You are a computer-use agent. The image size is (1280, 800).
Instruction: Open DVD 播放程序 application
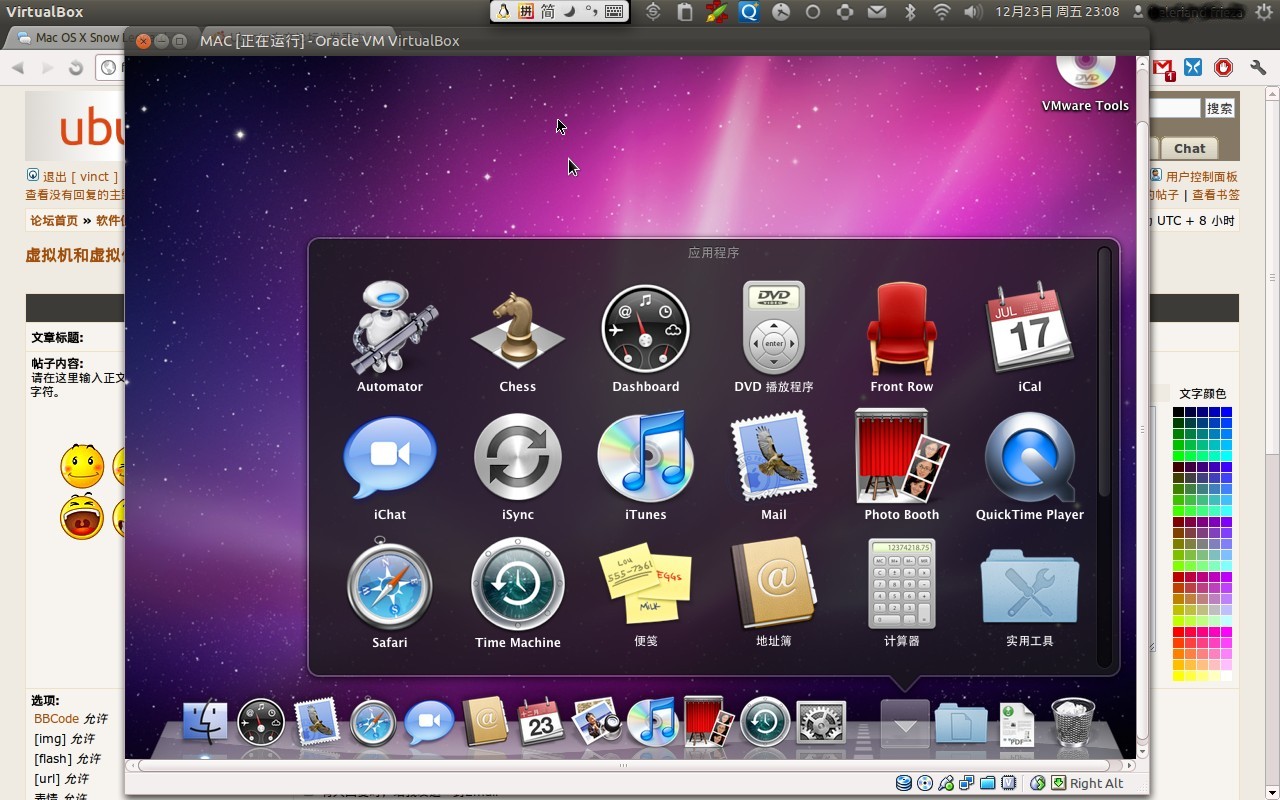(774, 327)
